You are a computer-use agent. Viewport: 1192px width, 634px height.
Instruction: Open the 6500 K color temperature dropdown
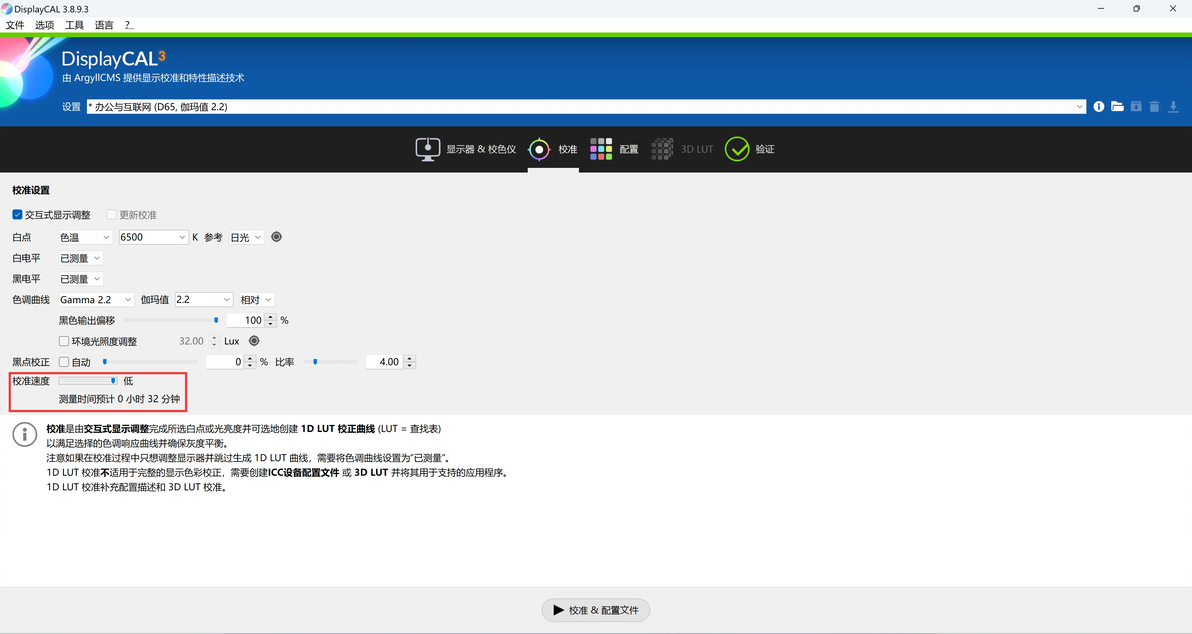(x=153, y=237)
